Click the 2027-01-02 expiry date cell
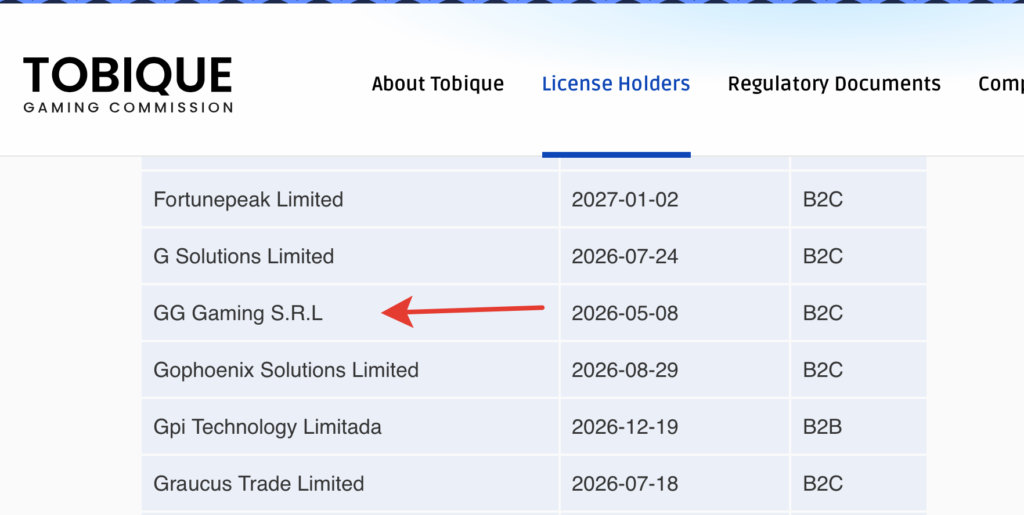This screenshot has width=1024, height=515. point(624,200)
